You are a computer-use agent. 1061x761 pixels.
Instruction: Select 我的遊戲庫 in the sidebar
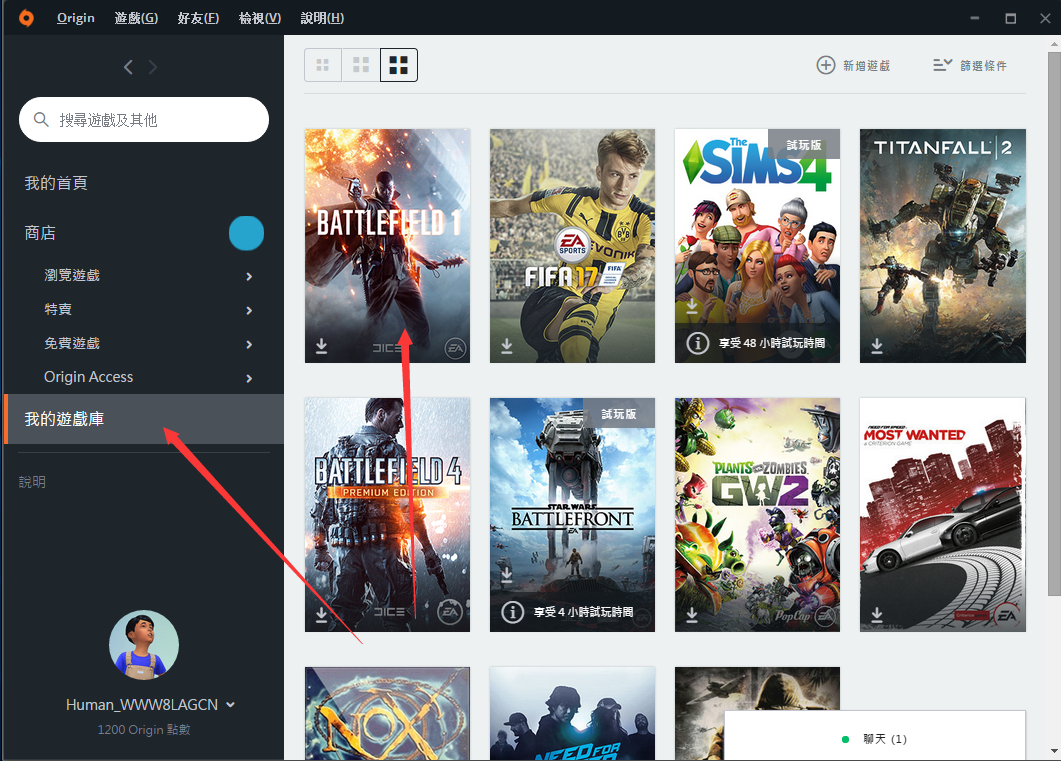pyautogui.click(x=144, y=419)
